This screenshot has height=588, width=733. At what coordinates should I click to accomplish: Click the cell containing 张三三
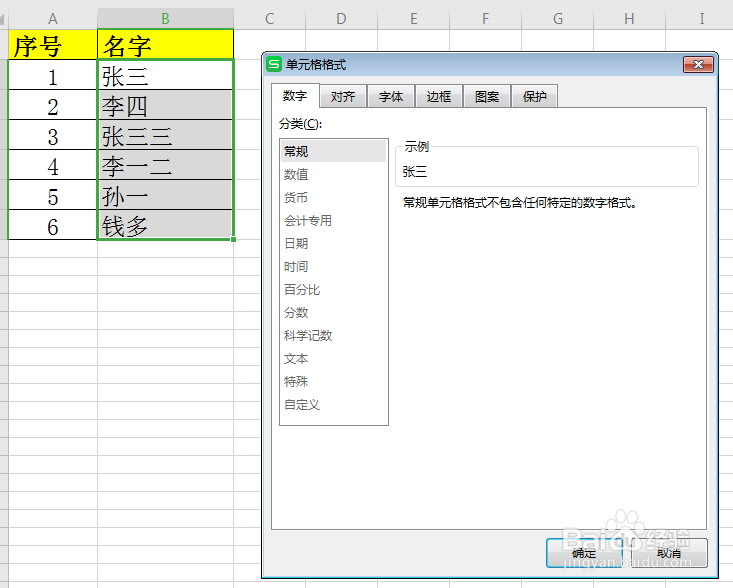point(165,135)
